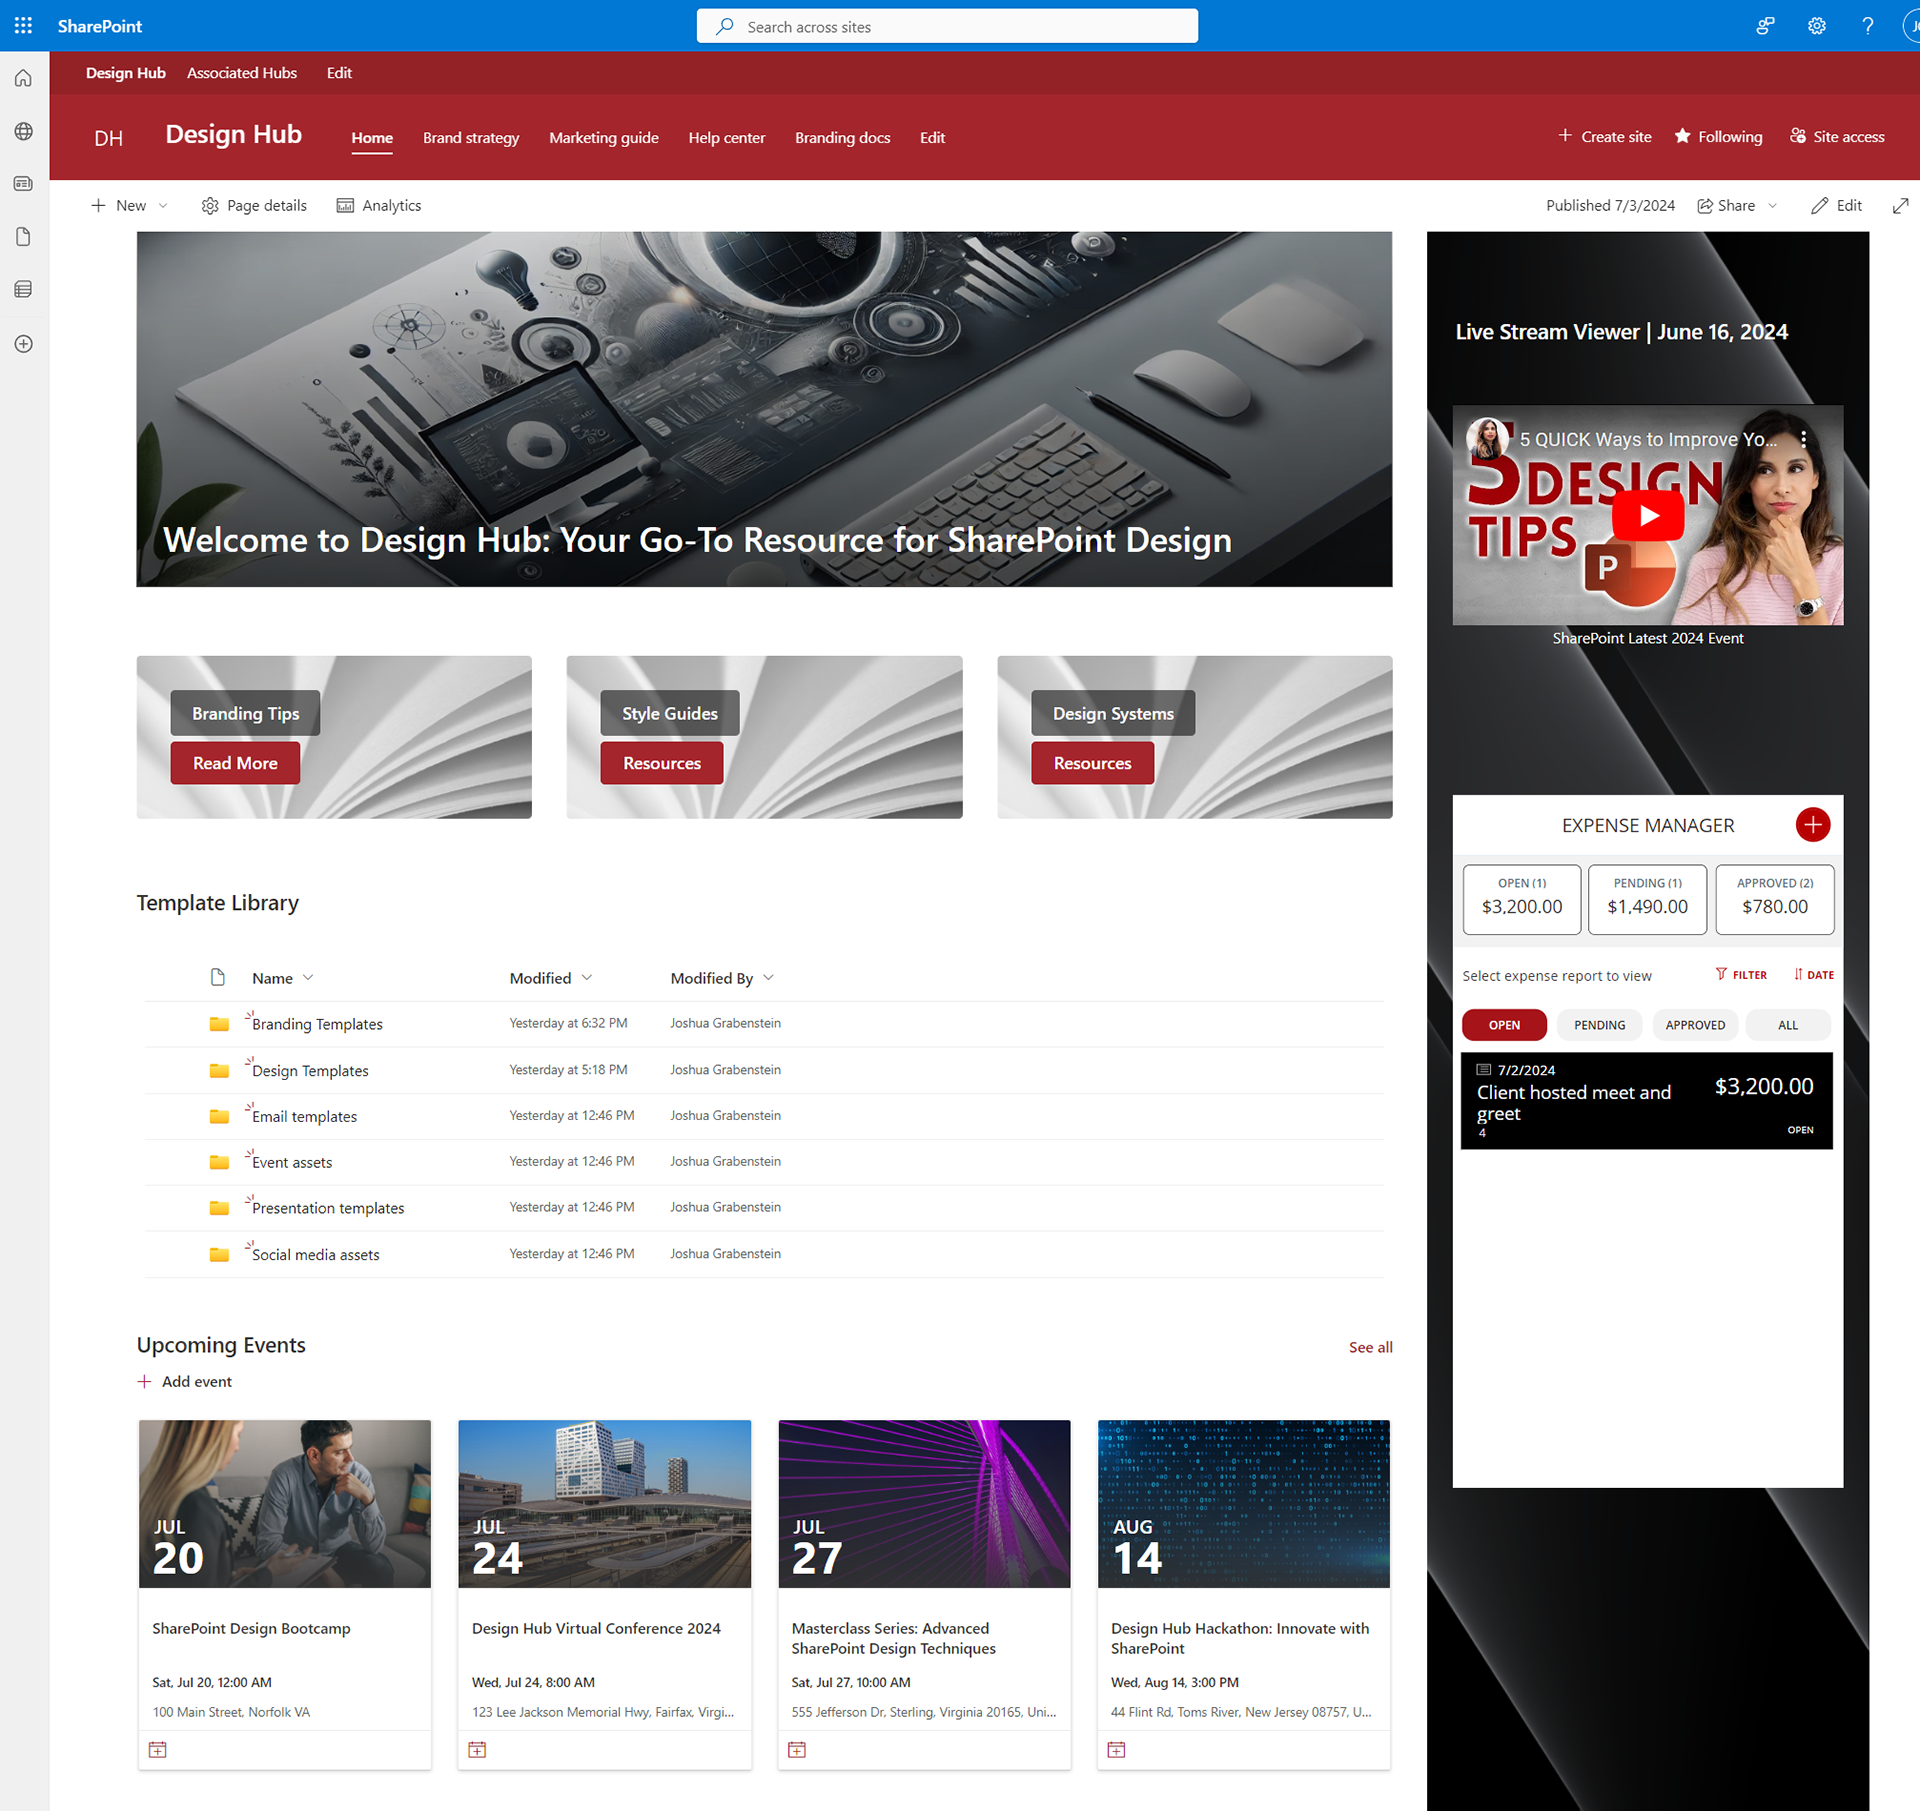Click Create site button
The width and height of the screenshot is (1920, 1811).
tap(1604, 136)
